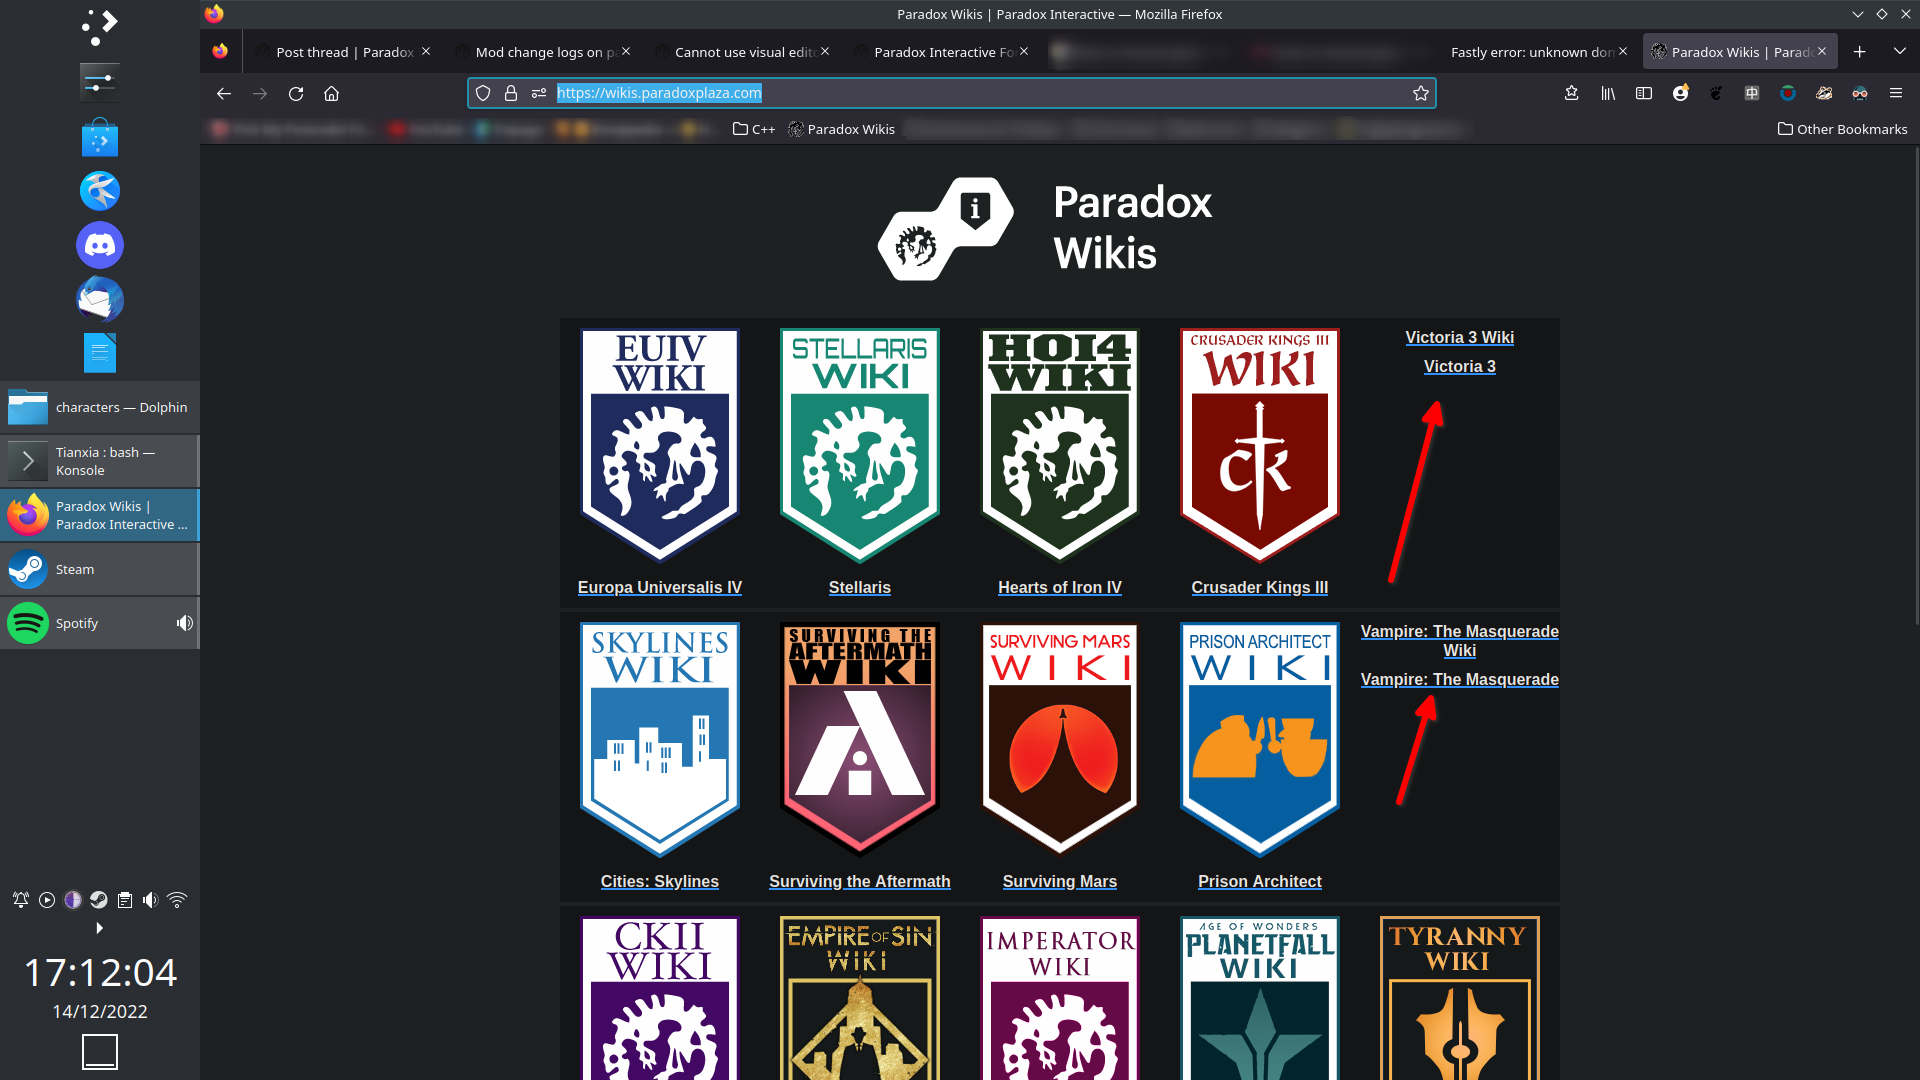The height and width of the screenshot is (1080, 1920).
Task: Open notifications bell in tray
Action: 21,900
